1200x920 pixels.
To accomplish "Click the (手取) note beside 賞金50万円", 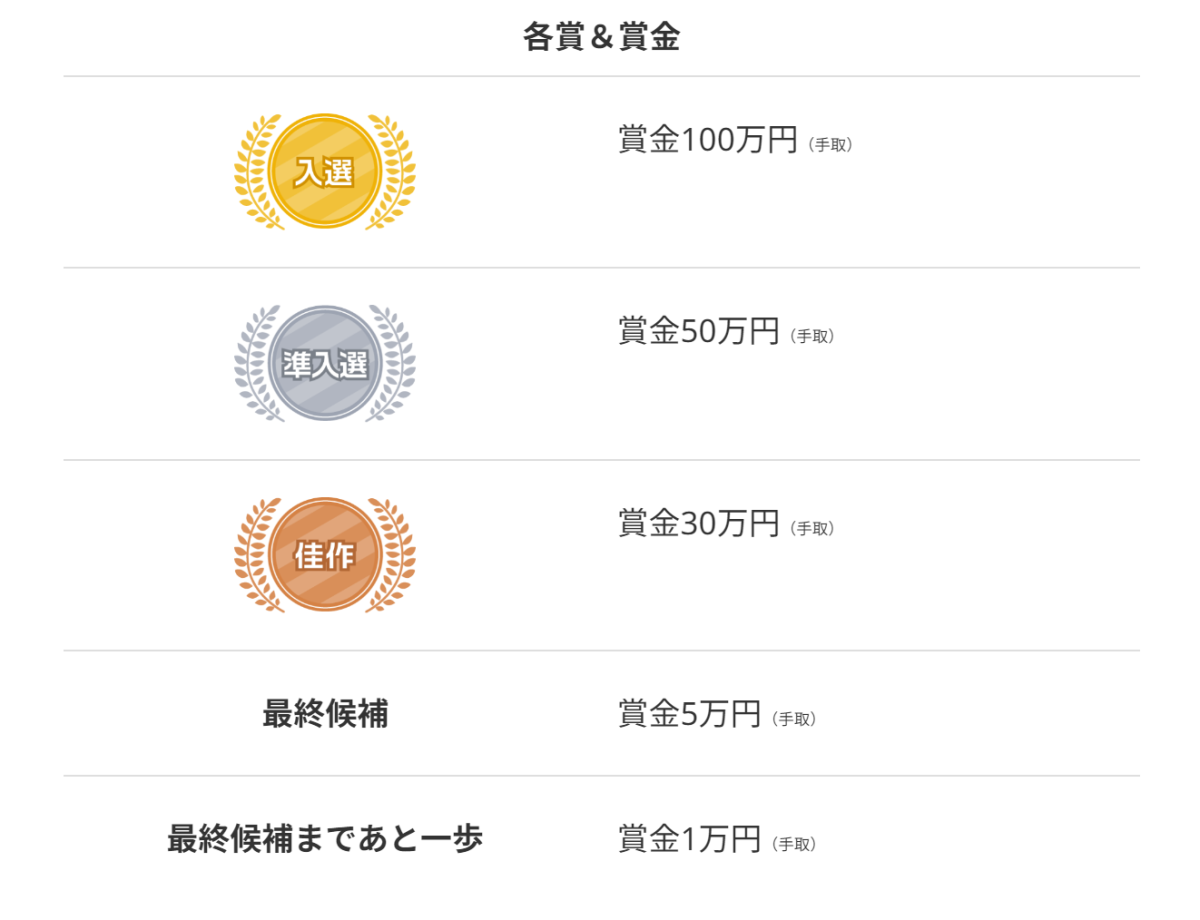I will pyautogui.click(x=812, y=337).
